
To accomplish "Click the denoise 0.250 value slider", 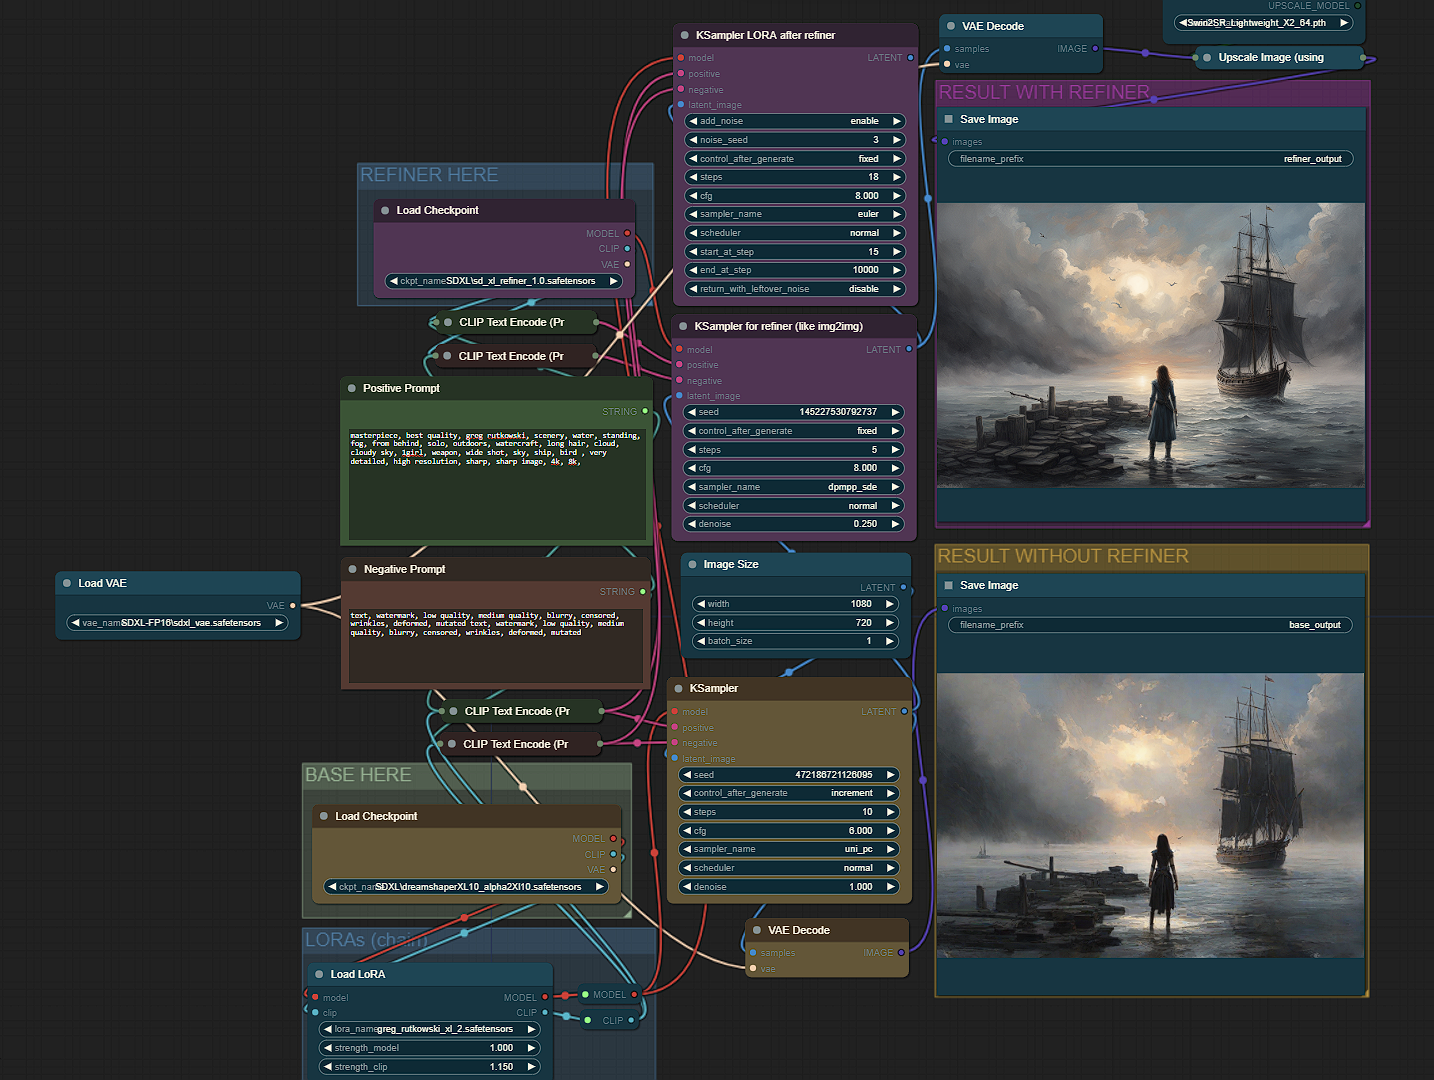I will (794, 524).
